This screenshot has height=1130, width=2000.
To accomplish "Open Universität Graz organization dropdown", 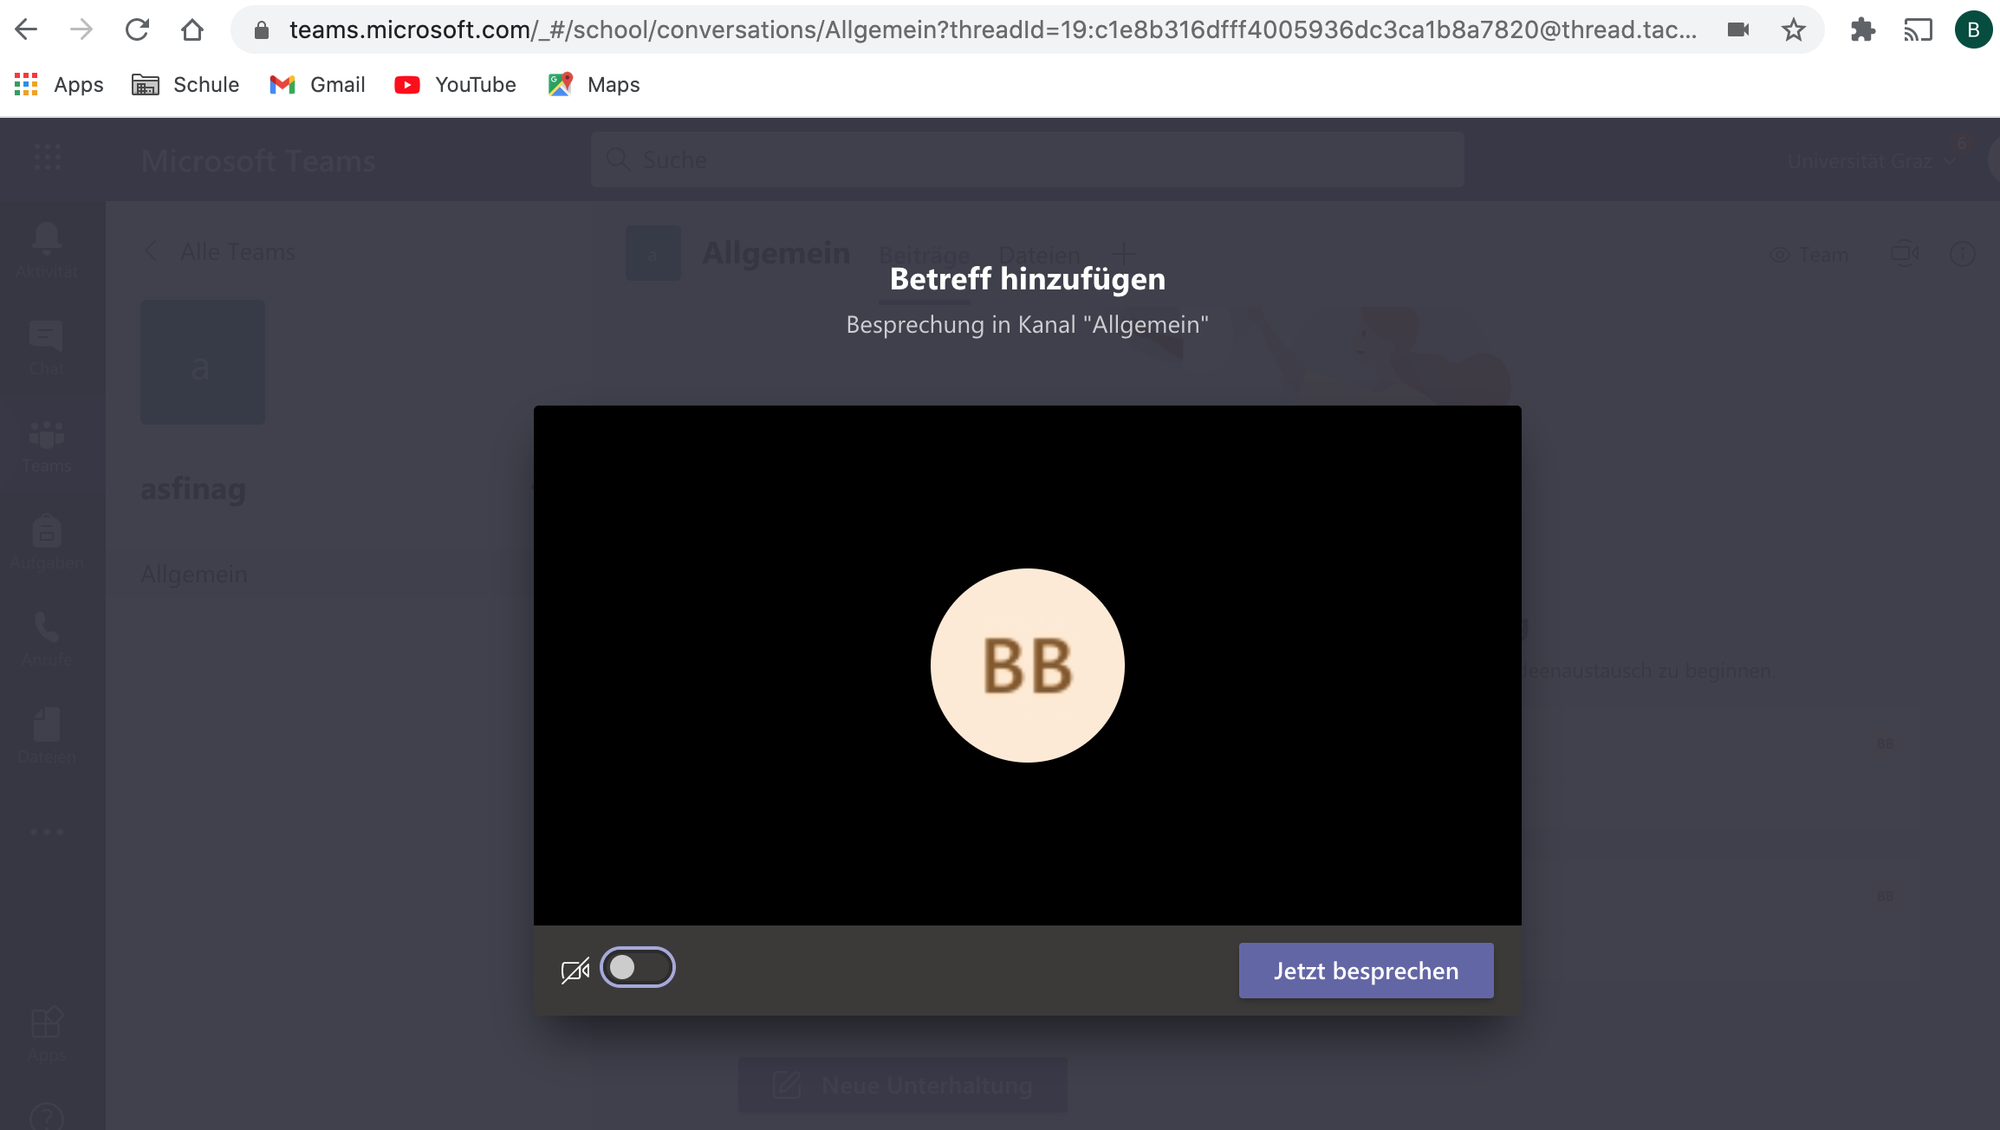I will (1871, 161).
